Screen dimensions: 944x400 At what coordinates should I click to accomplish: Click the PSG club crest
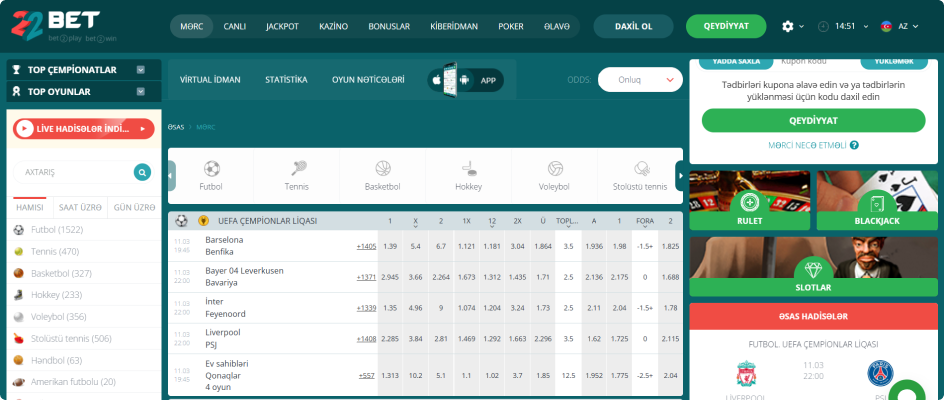880,373
